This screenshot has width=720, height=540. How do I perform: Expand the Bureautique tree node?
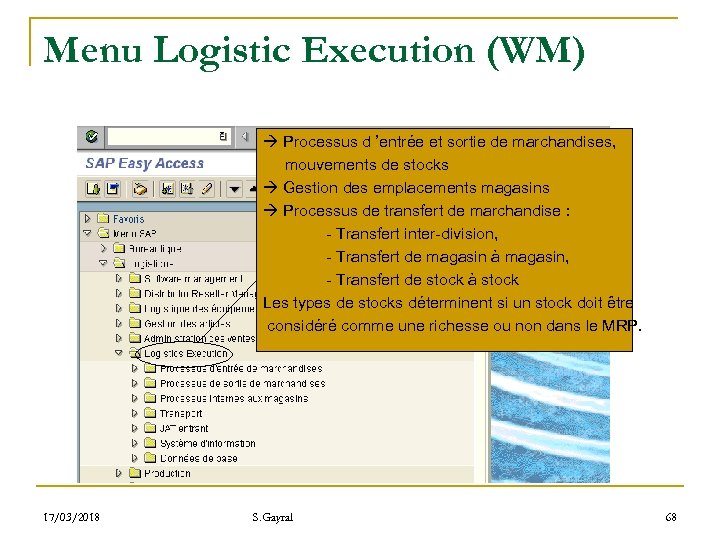[103, 248]
